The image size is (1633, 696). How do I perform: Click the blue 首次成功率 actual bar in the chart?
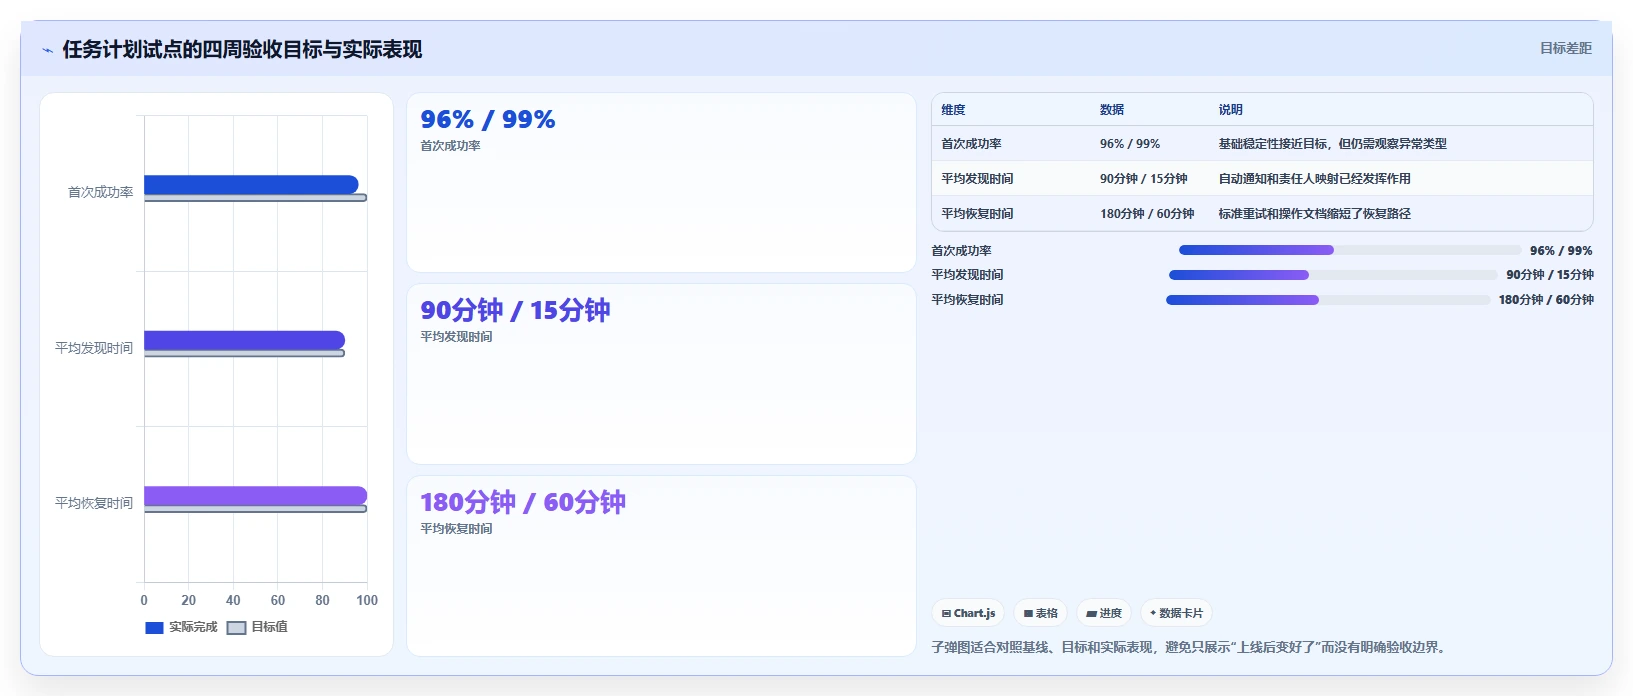pyautogui.click(x=251, y=185)
